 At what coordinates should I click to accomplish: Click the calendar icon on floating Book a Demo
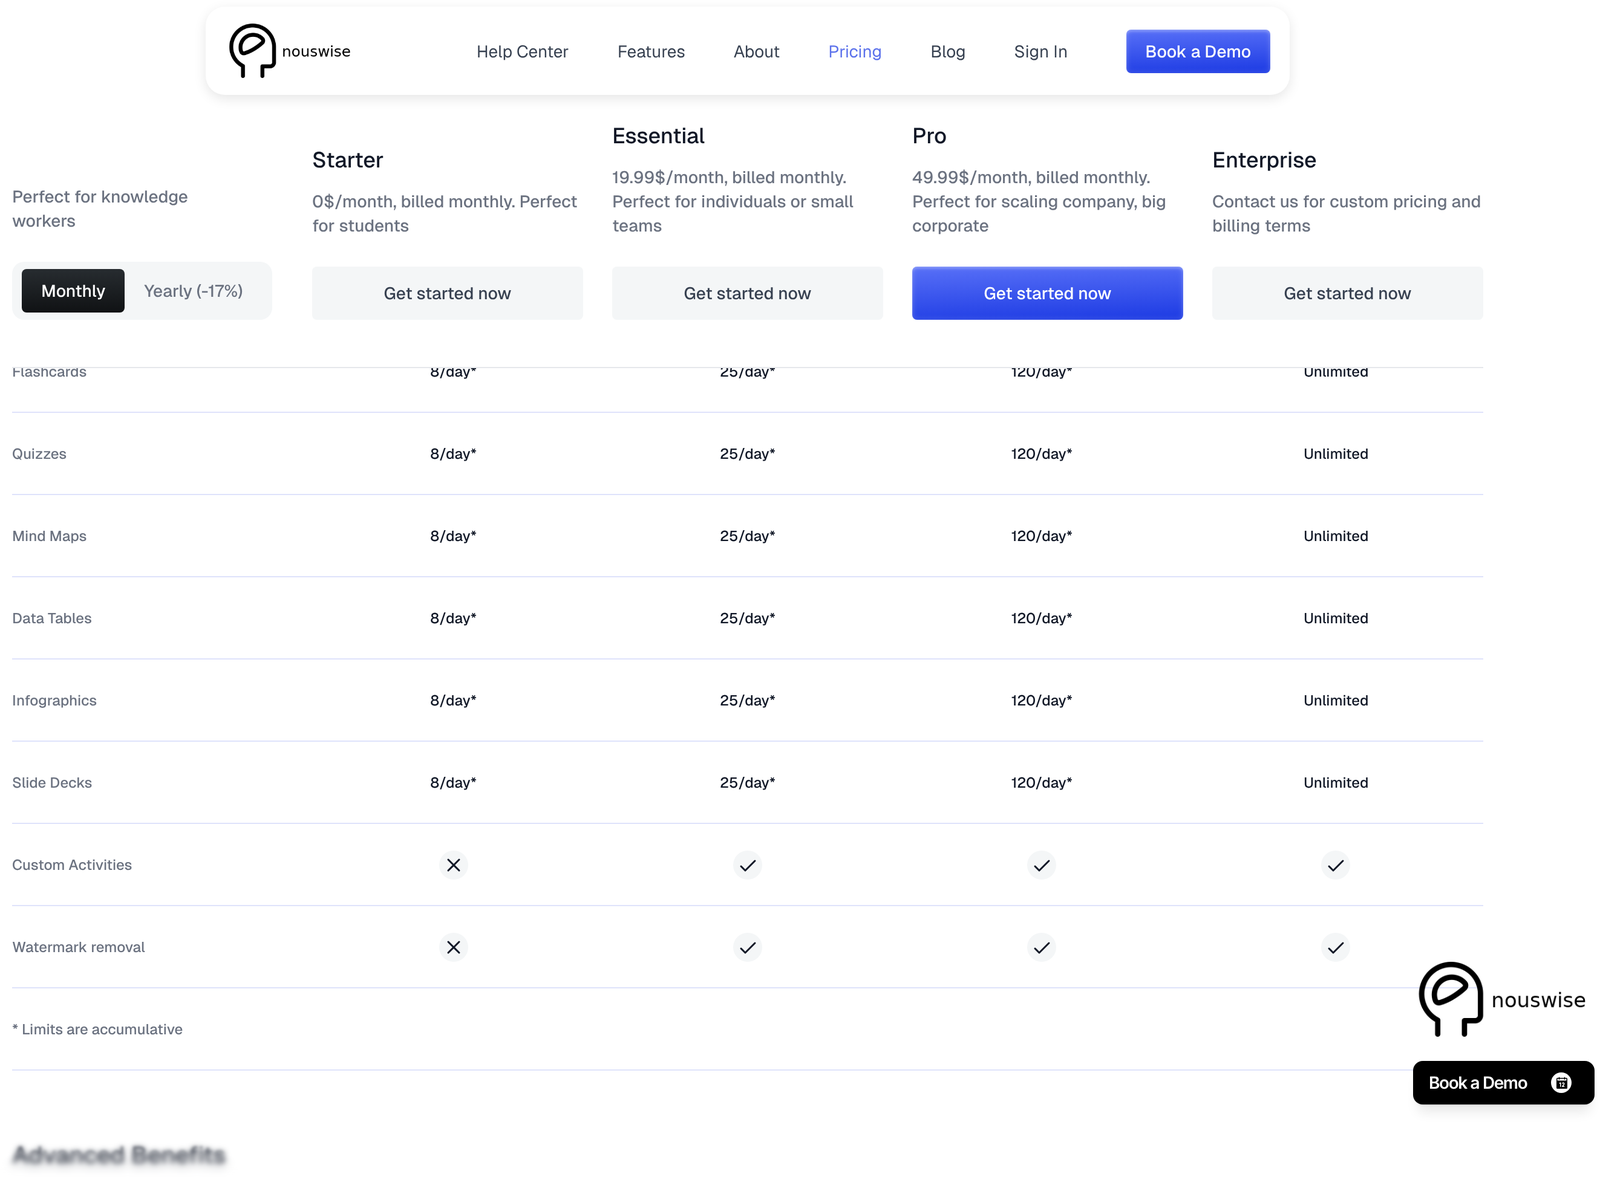tap(1561, 1083)
